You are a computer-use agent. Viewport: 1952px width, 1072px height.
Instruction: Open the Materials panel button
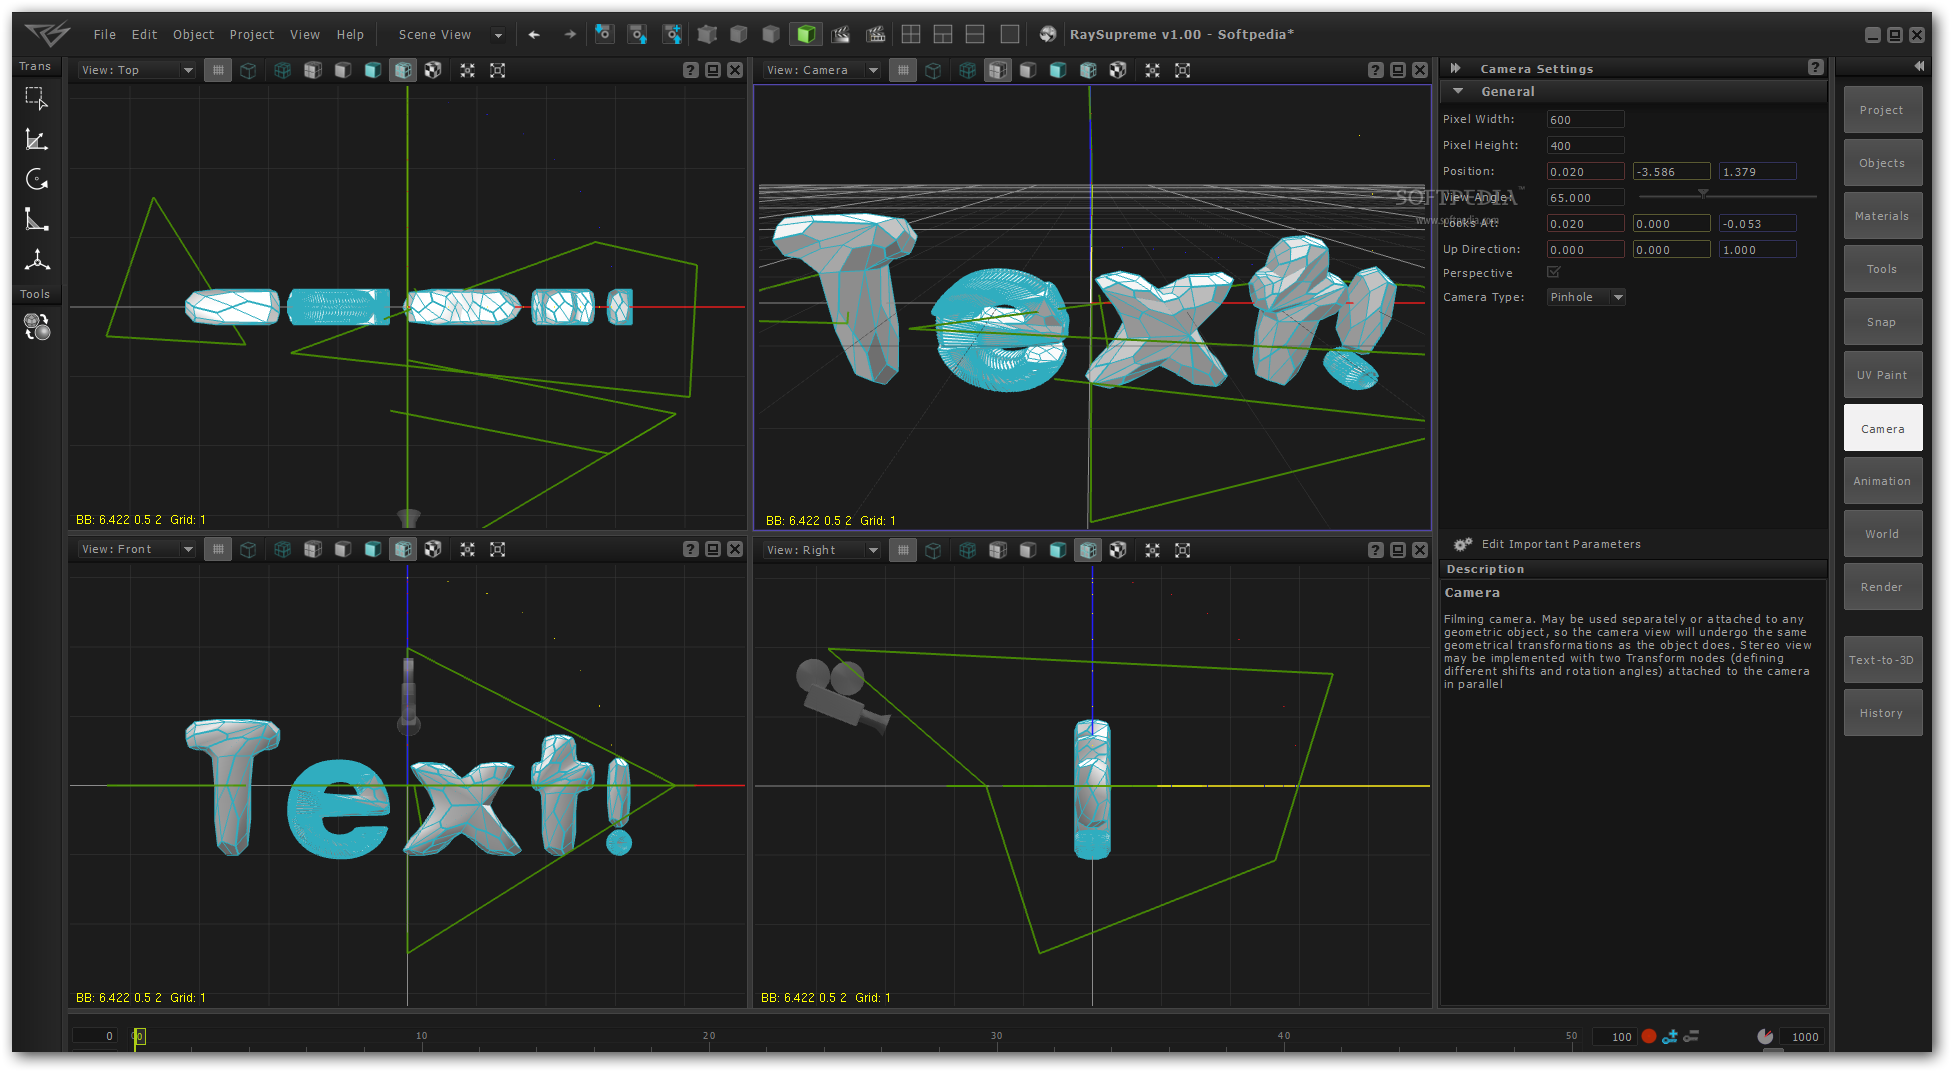1883,216
